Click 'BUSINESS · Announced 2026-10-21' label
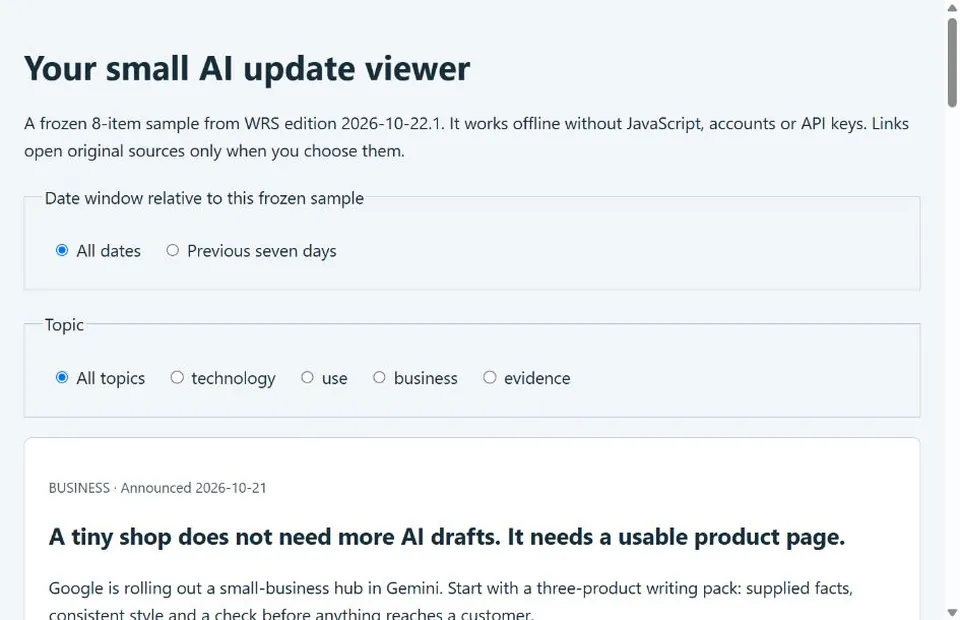This screenshot has height=620, width=960. (x=158, y=488)
